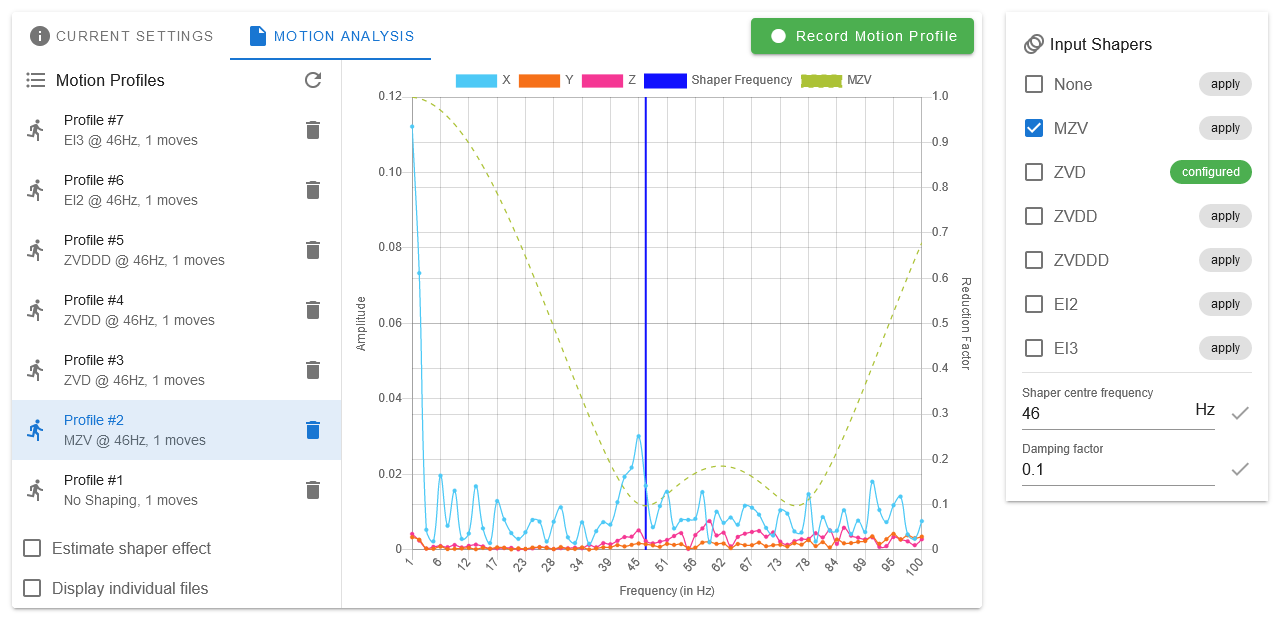Toggle MZV curve legend swatch
This screenshot has height=620, width=1280.
tap(821, 80)
